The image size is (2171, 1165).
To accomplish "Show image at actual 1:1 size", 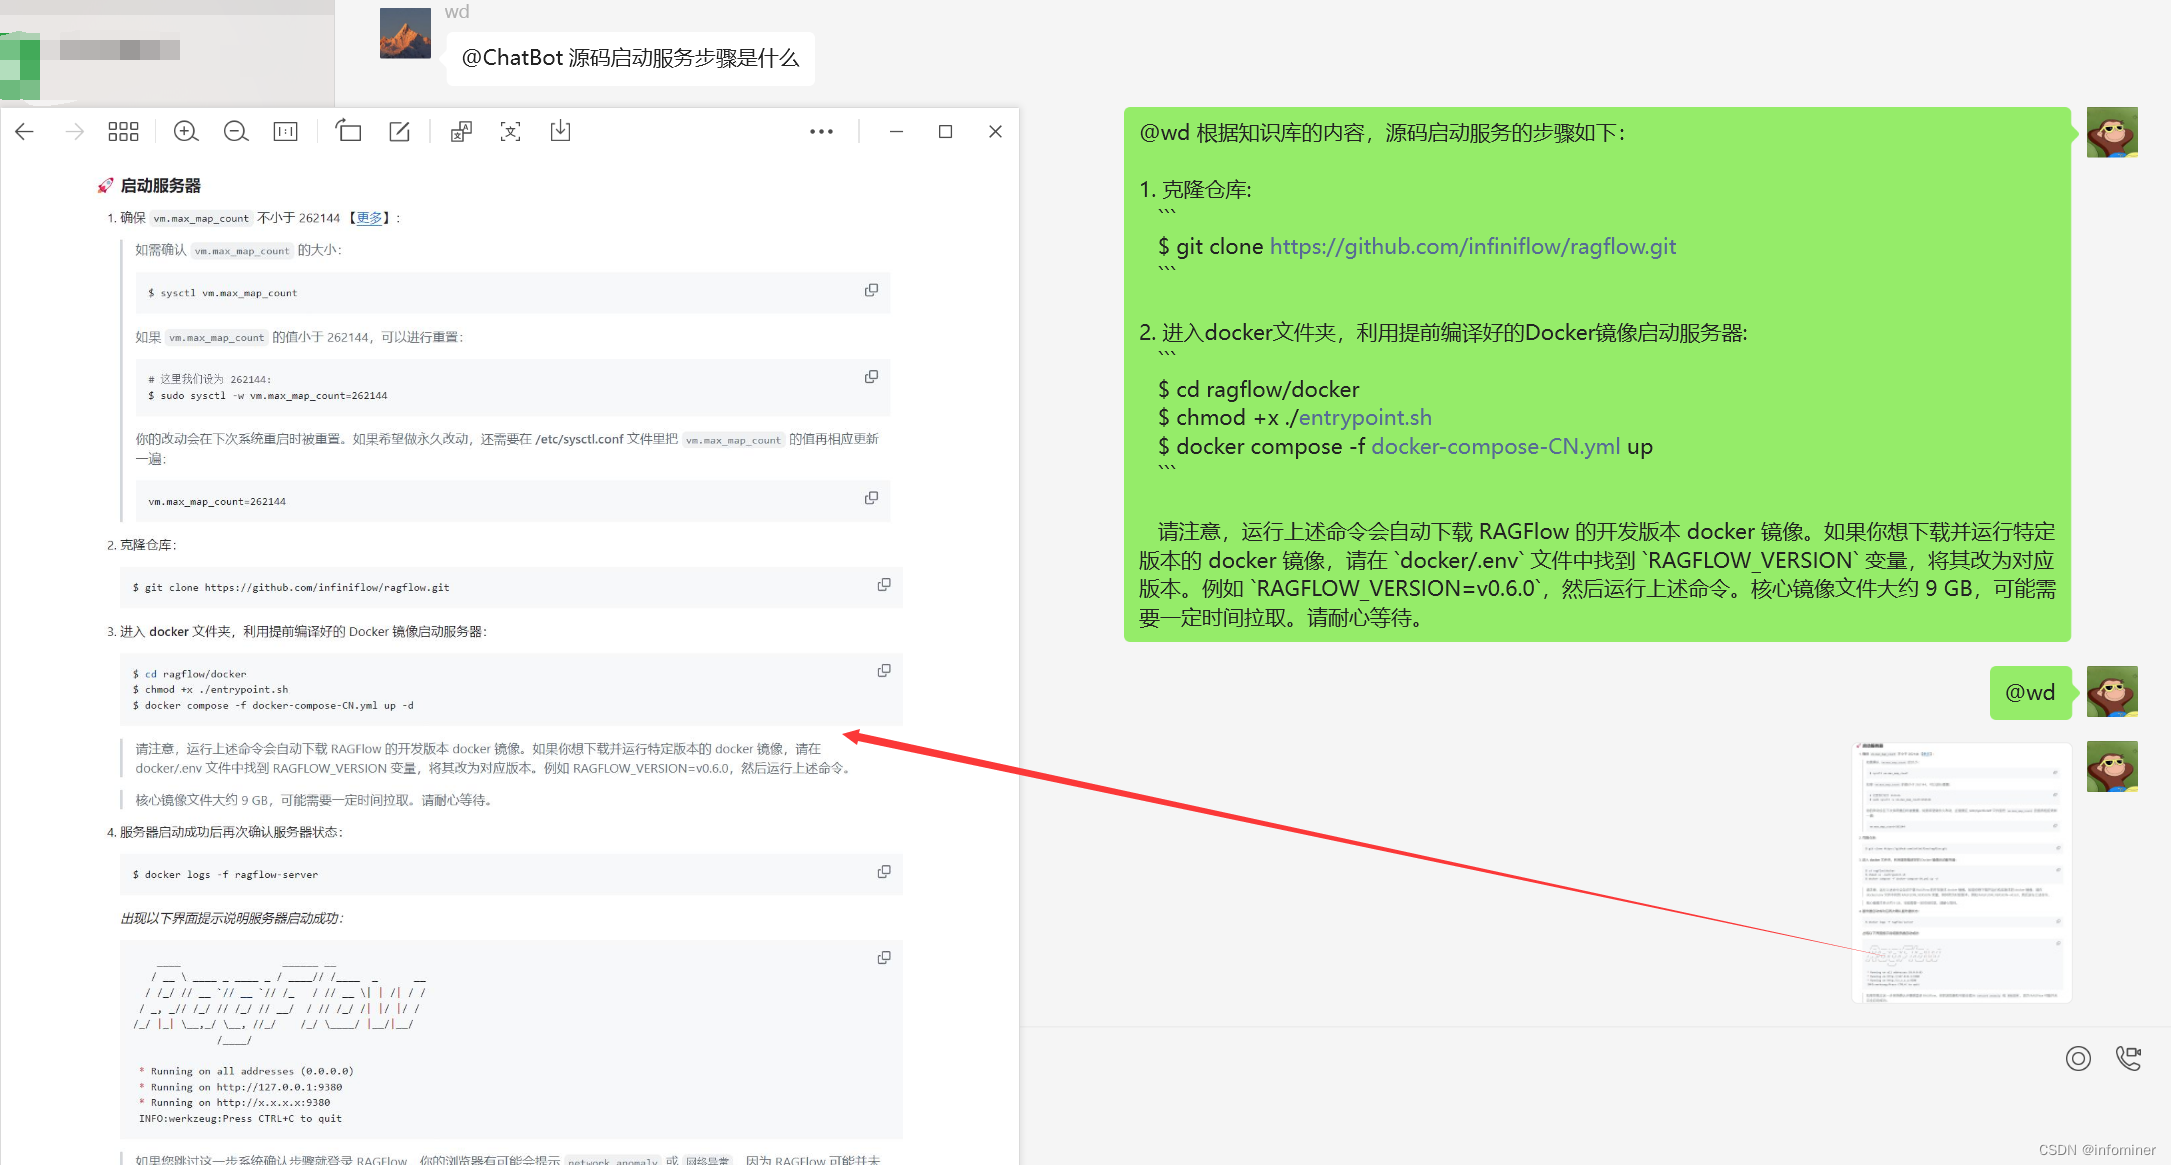I will pyautogui.click(x=285, y=131).
